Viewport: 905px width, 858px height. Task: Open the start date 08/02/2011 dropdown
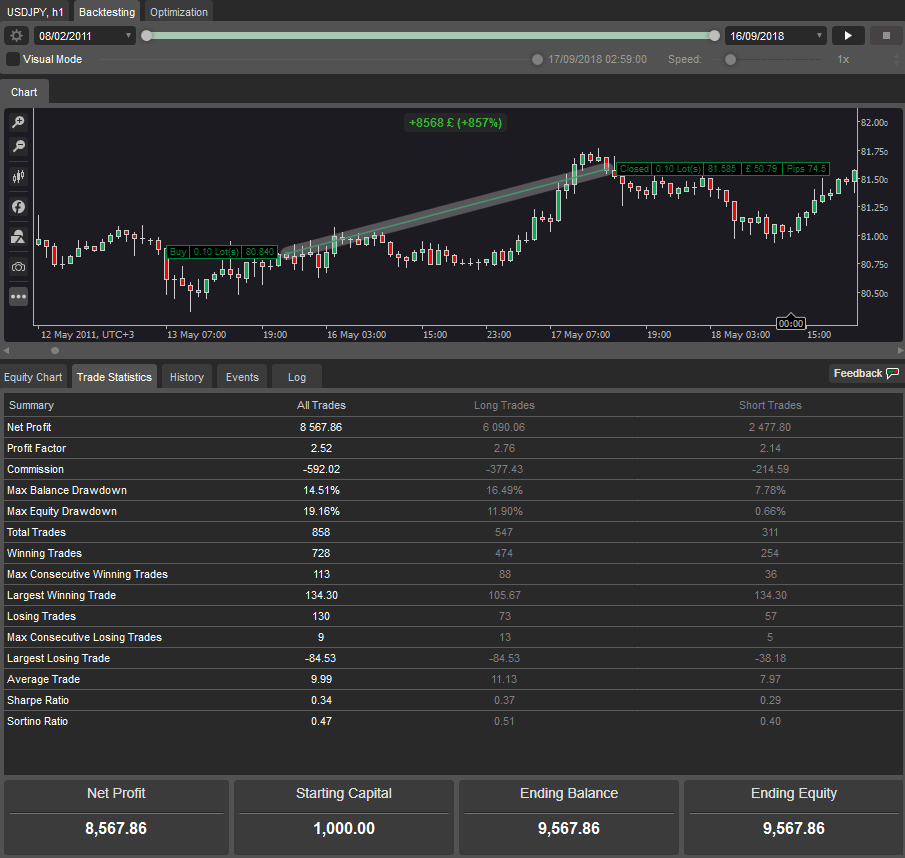[x=85, y=36]
